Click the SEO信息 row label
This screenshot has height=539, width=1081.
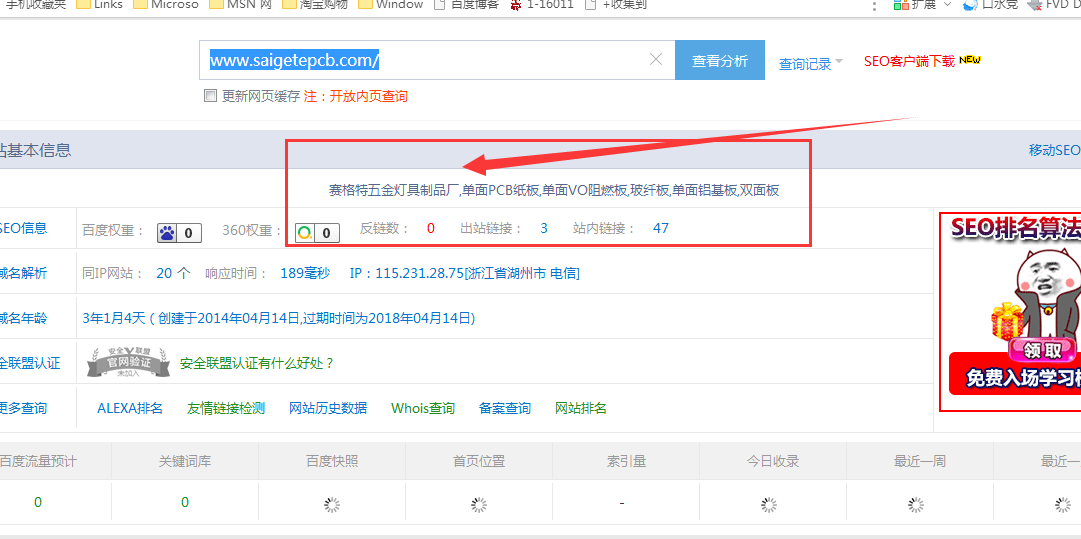(23, 228)
